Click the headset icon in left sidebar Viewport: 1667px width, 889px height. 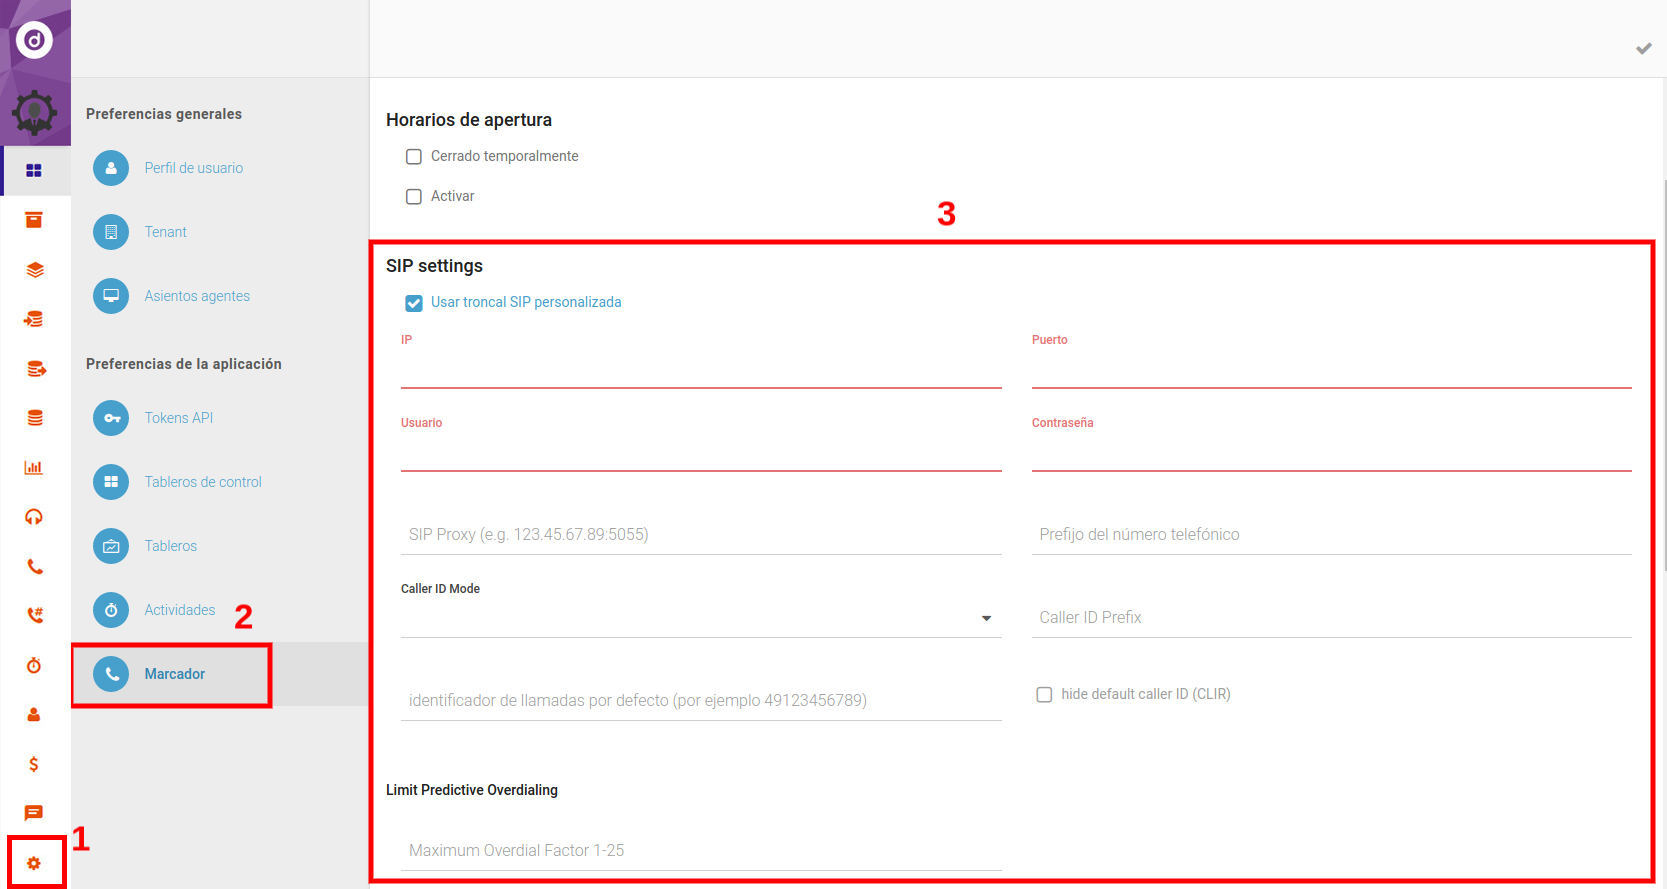pos(34,517)
